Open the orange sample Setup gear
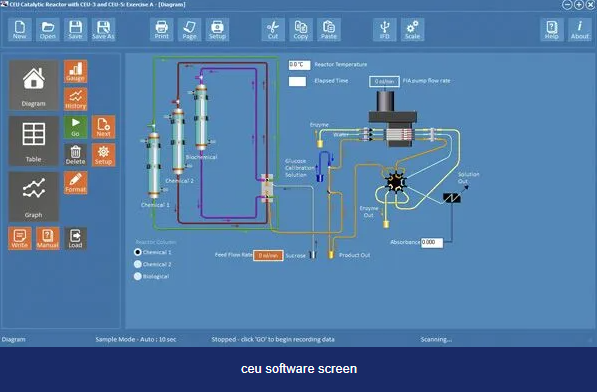Image resolution: width=597 pixels, height=392 pixels. [103, 155]
